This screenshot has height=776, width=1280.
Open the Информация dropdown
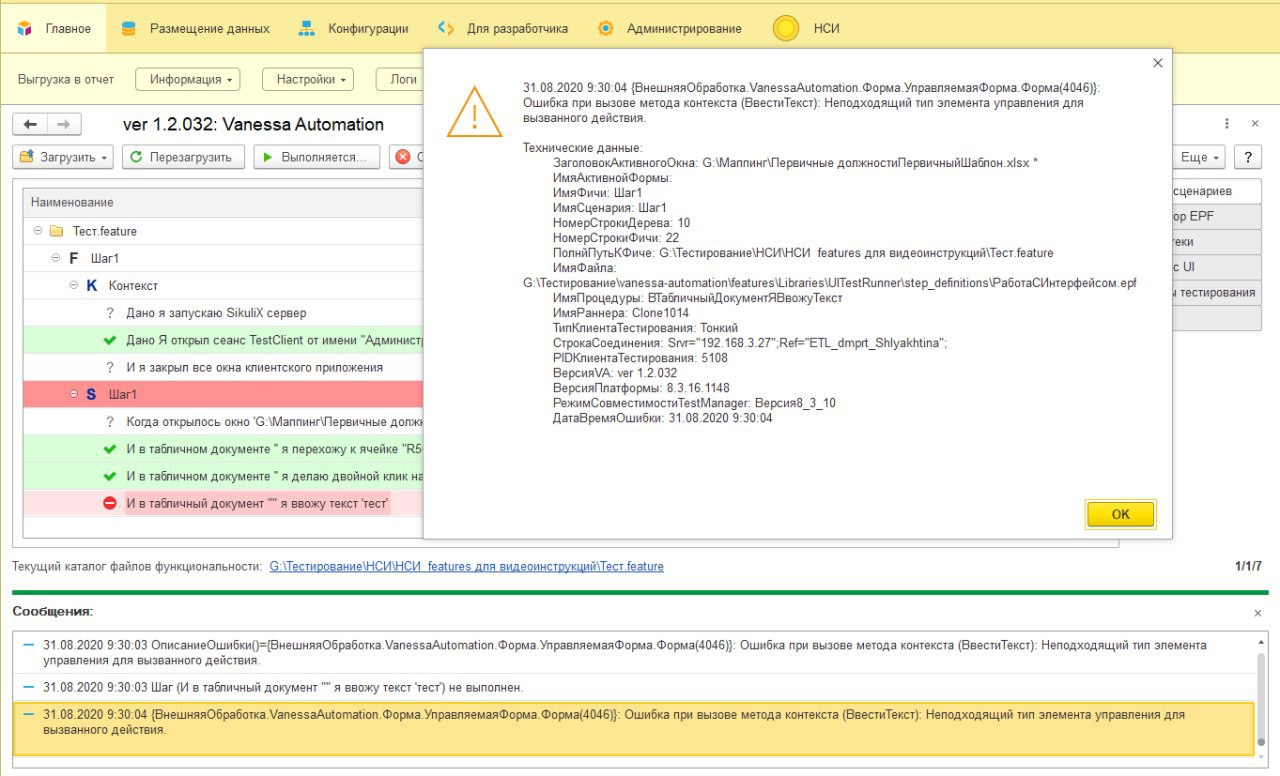tap(187, 79)
